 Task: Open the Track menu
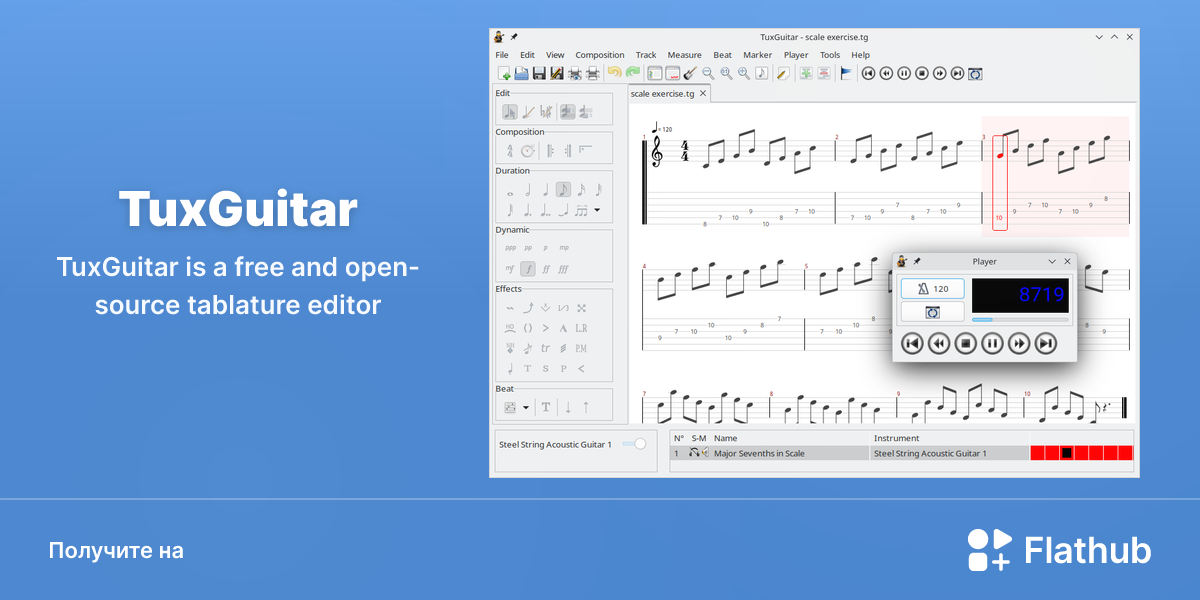click(x=646, y=55)
